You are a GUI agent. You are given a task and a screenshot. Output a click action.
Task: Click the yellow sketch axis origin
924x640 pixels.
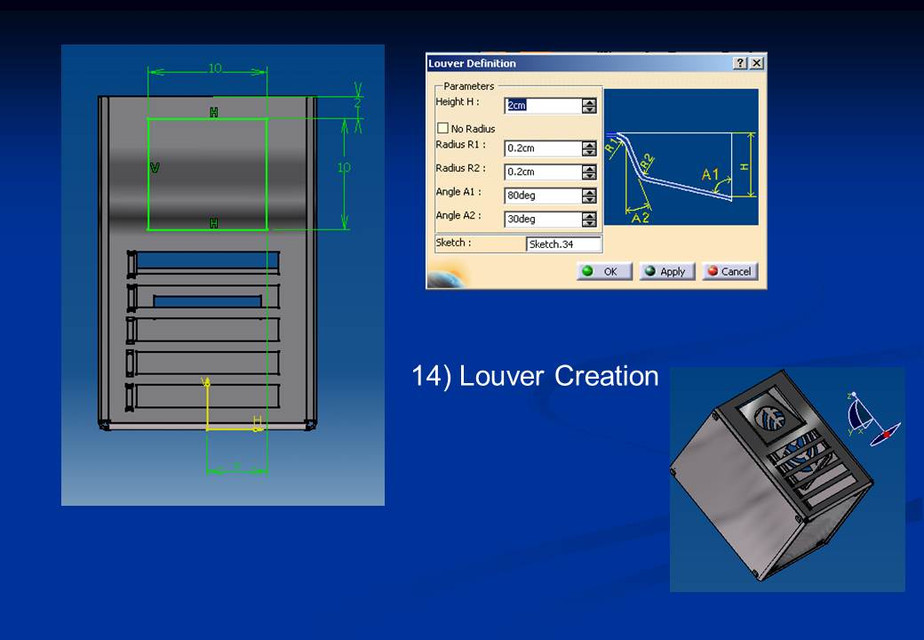click(x=207, y=429)
